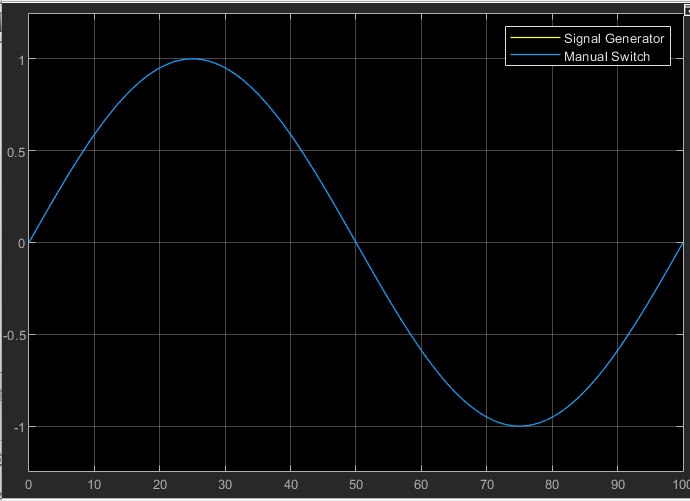This screenshot has height=501, width=690.
Task: Click y-axis tick label 0.5
Action: (x=15, y=153)
